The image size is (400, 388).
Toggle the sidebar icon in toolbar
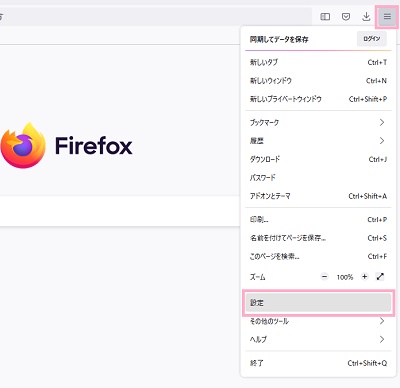pyautogui.click(x=325, y=16)
